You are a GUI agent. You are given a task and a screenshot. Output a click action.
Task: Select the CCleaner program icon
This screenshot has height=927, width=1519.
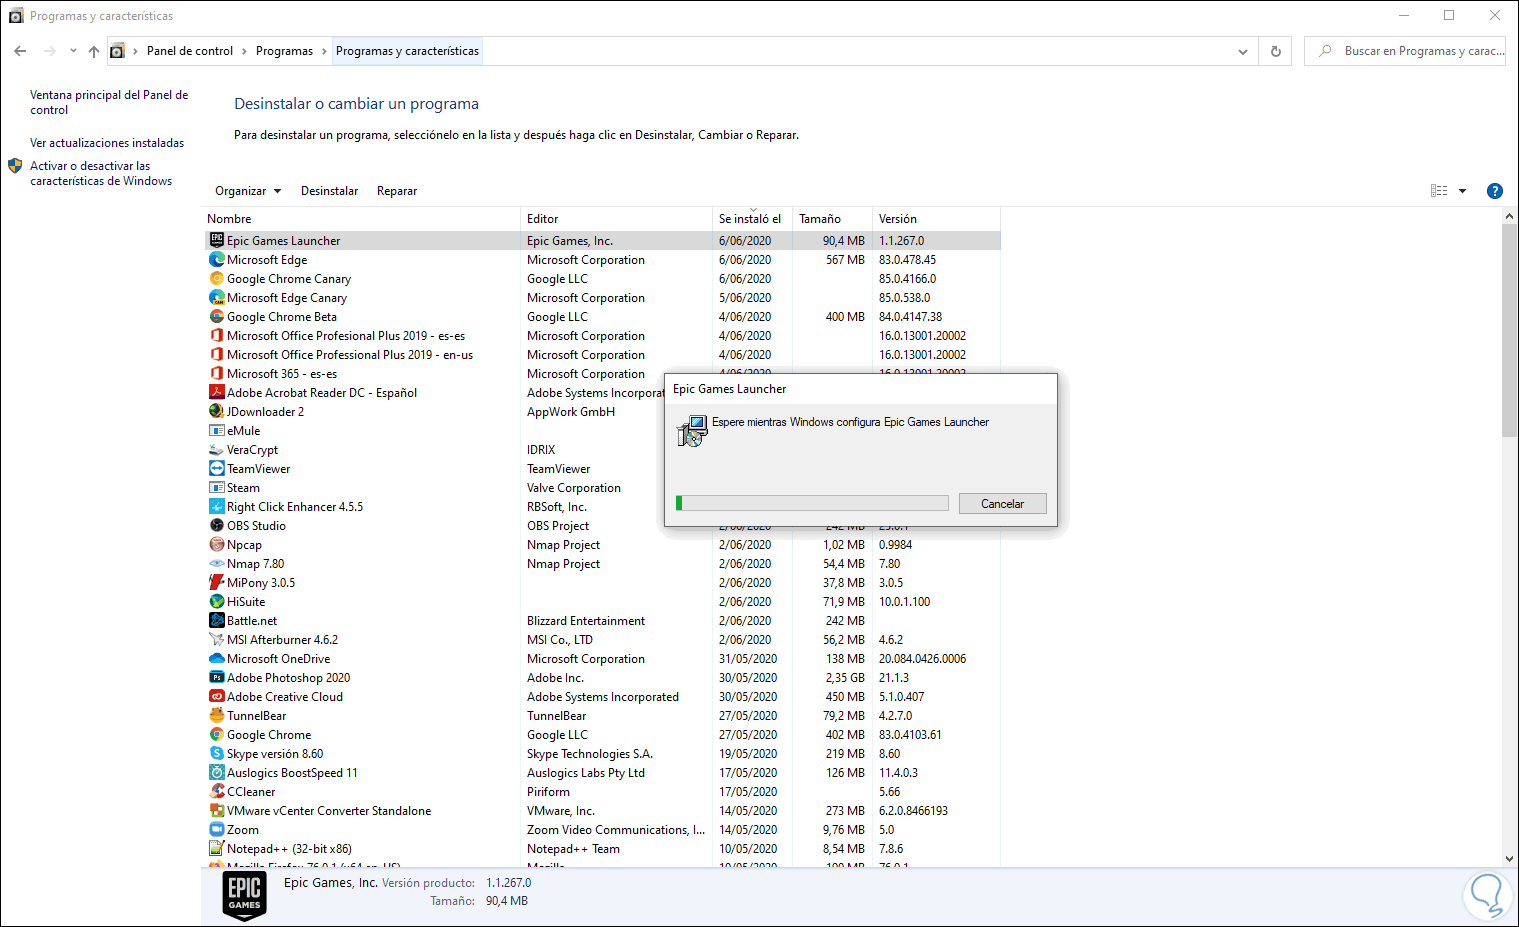click(216, 792)
